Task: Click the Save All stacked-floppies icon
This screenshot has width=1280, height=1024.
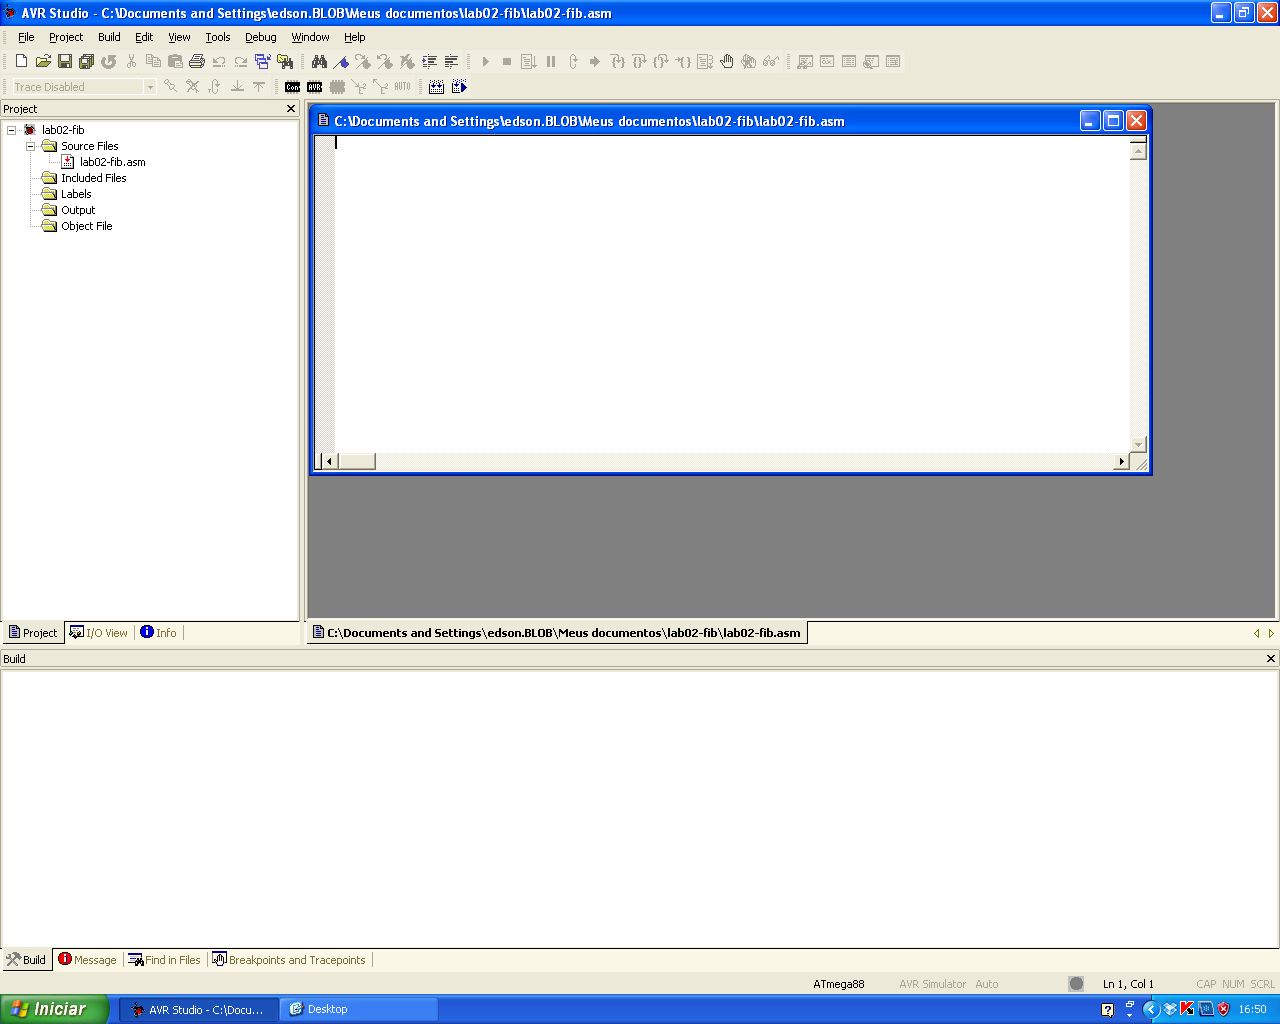Action: [87, 62]
